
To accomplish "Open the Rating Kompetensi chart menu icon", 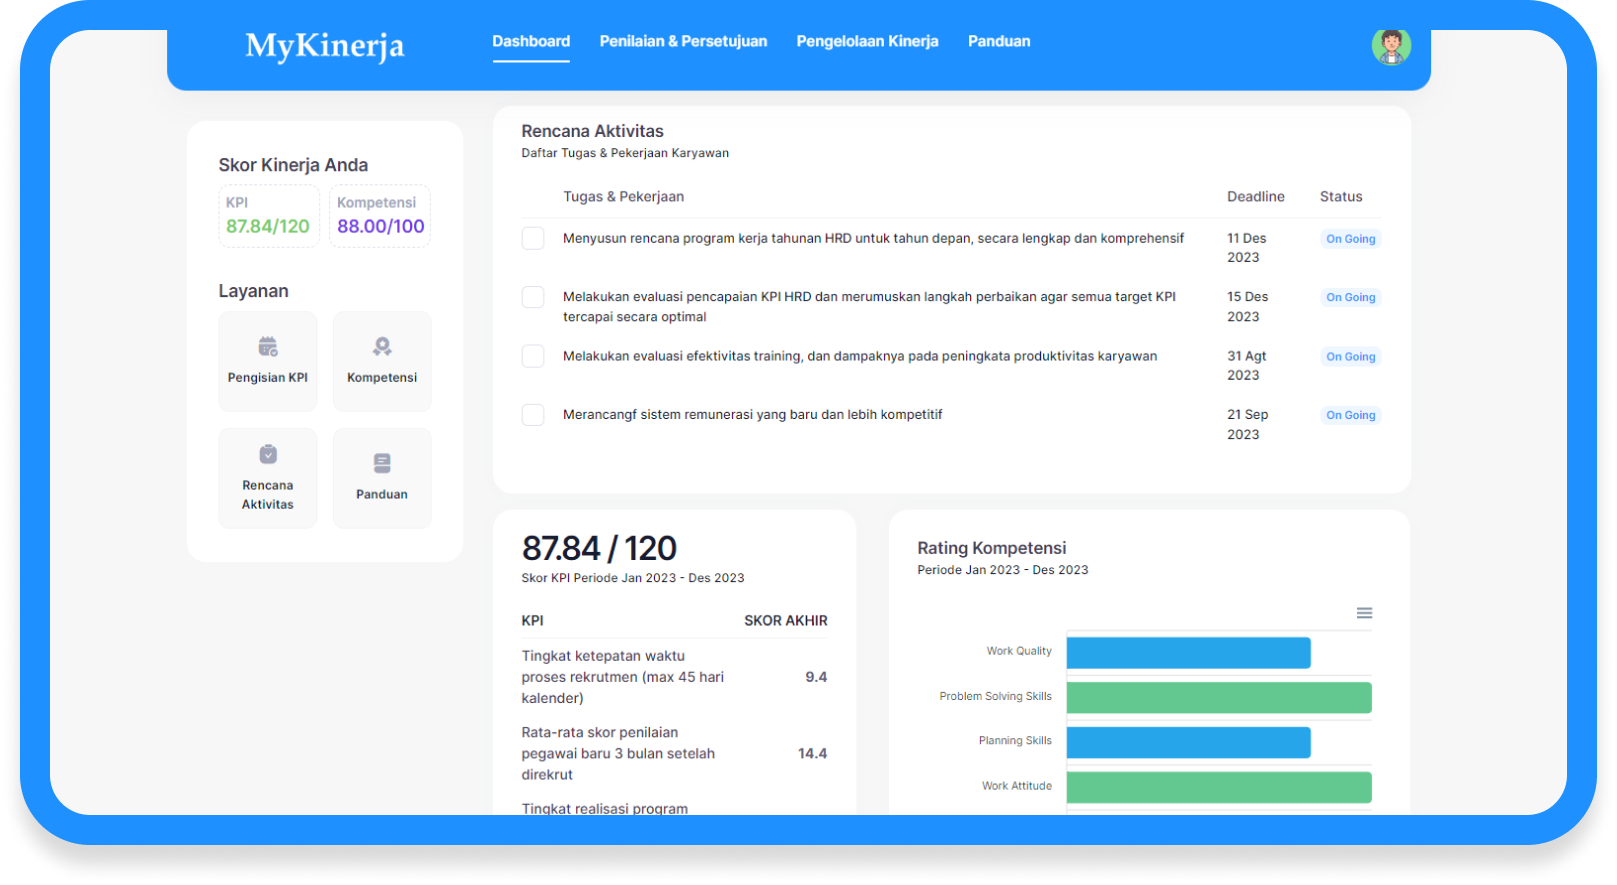I will click(1364, 613).
